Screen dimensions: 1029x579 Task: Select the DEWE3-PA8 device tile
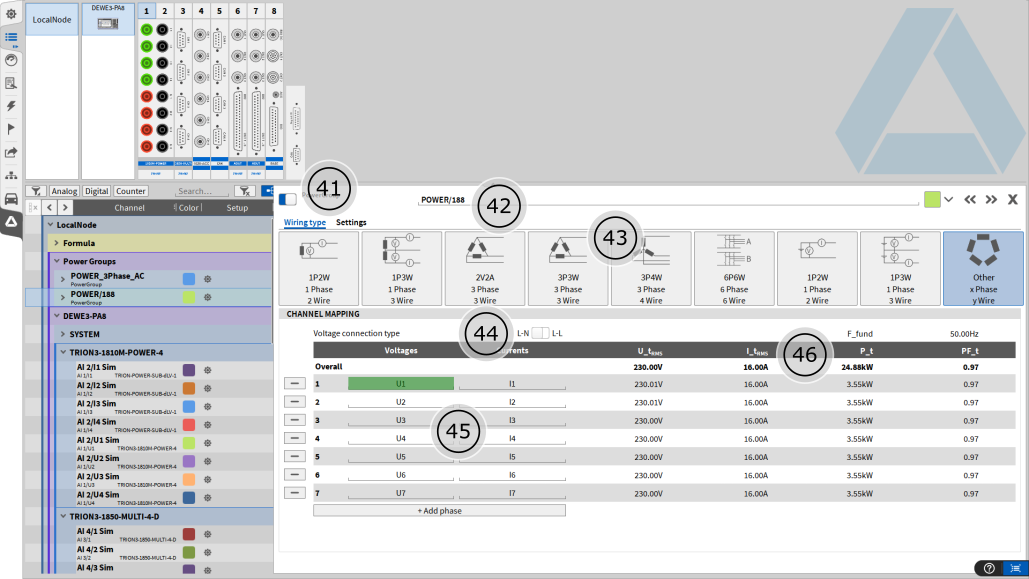108,20
